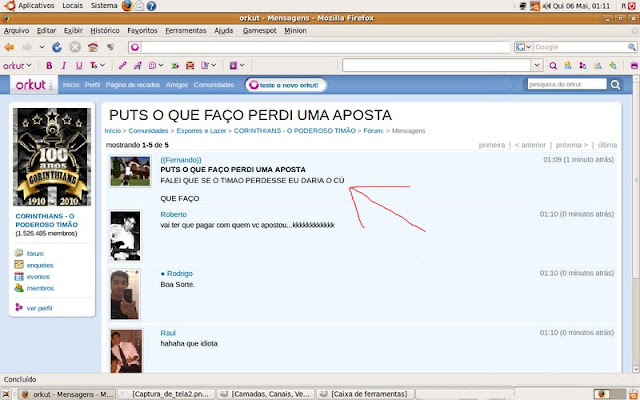The height and width of the screenshot is (400, 640).
Task: Click the orkut search magnifier button
Action: [x=616, y=84]
